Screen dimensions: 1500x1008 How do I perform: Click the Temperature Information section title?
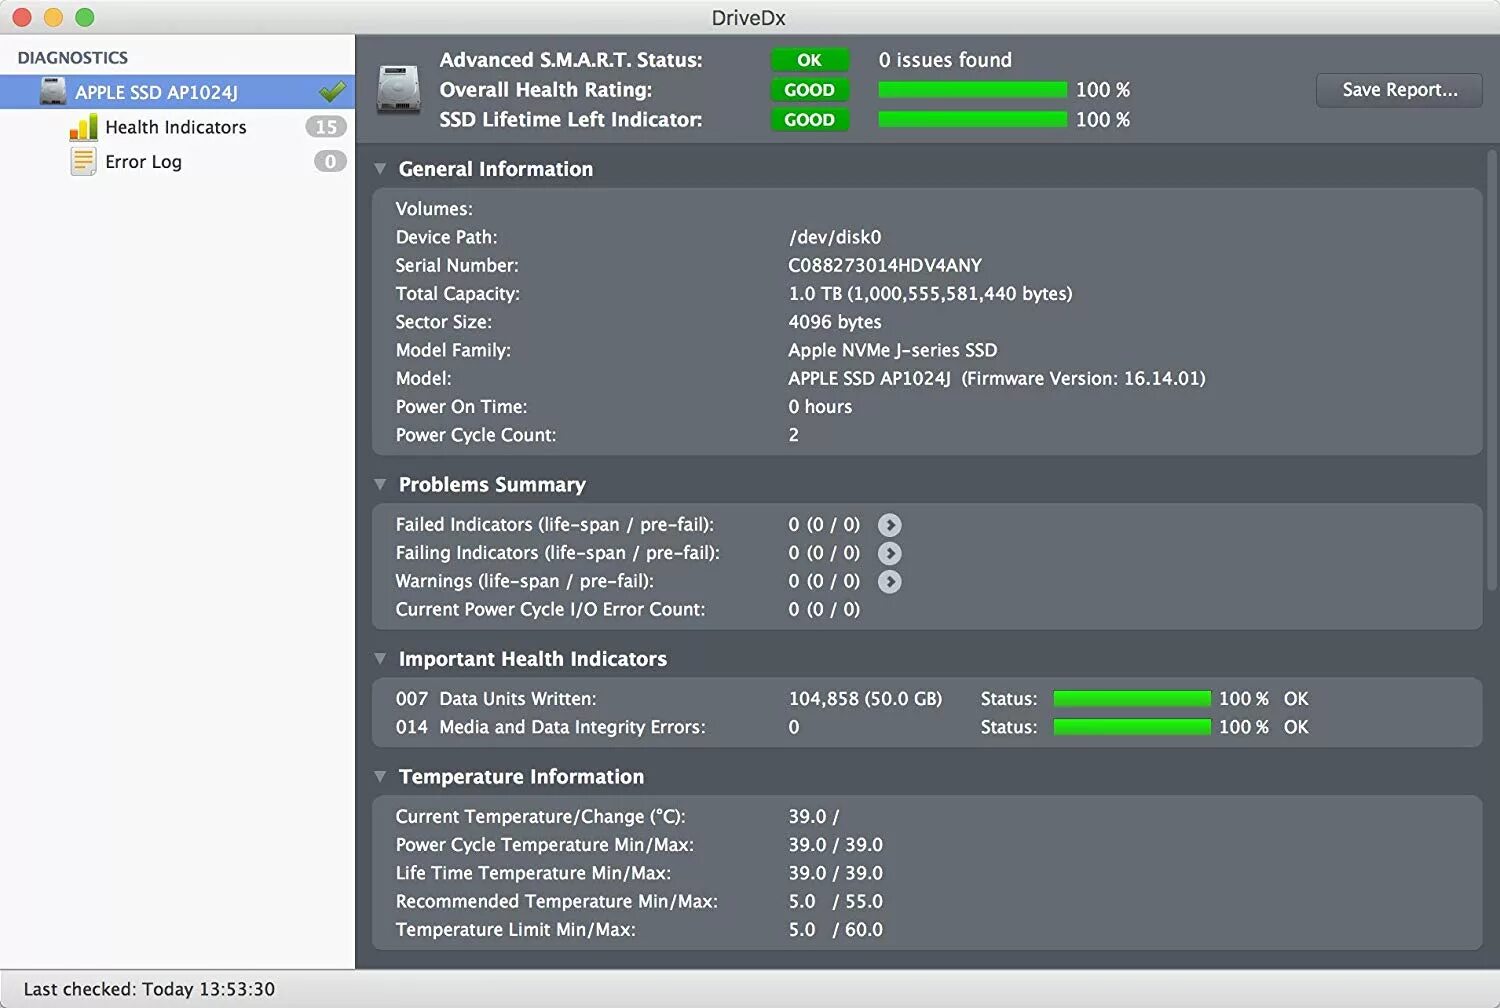[x=521, y=777]
